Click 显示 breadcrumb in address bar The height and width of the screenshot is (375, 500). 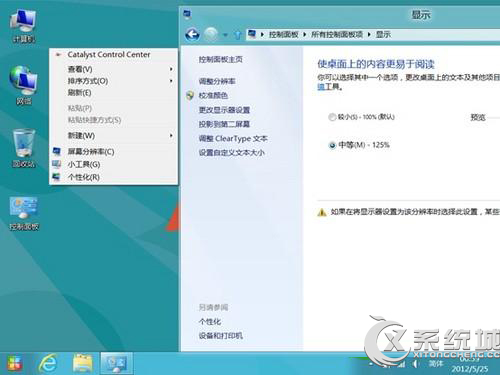pyautogui.click(x=383, y=34)
